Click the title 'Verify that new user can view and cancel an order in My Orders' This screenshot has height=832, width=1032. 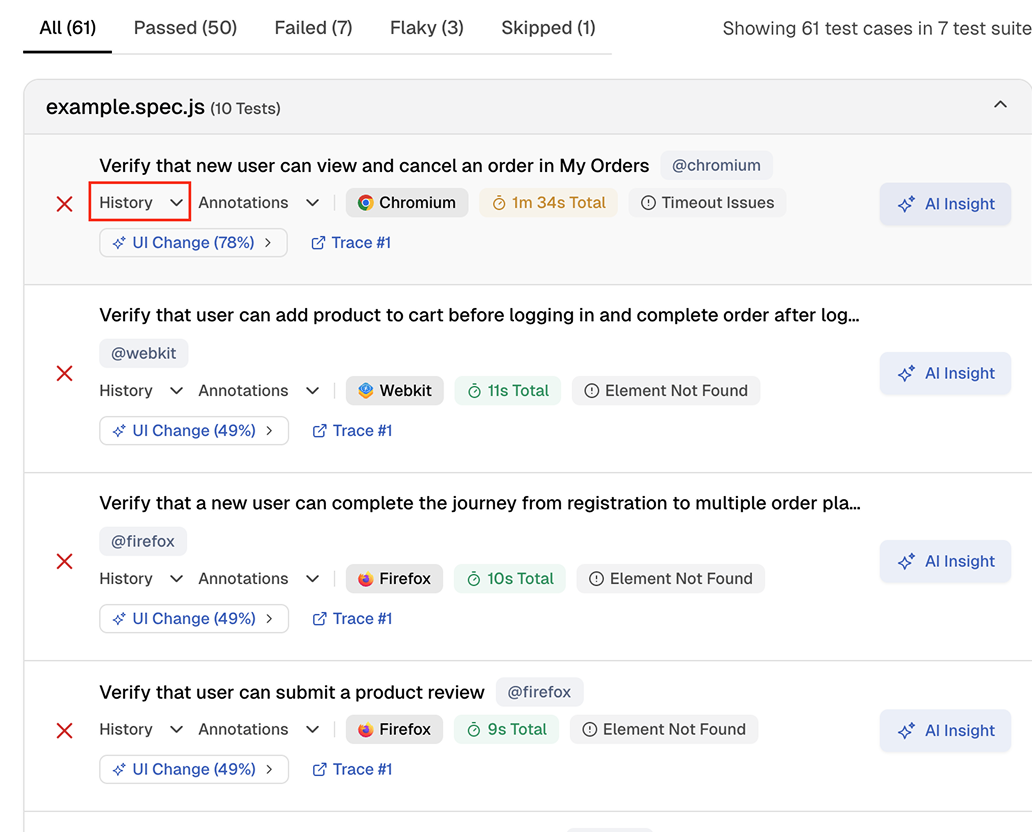pos(374,165)
